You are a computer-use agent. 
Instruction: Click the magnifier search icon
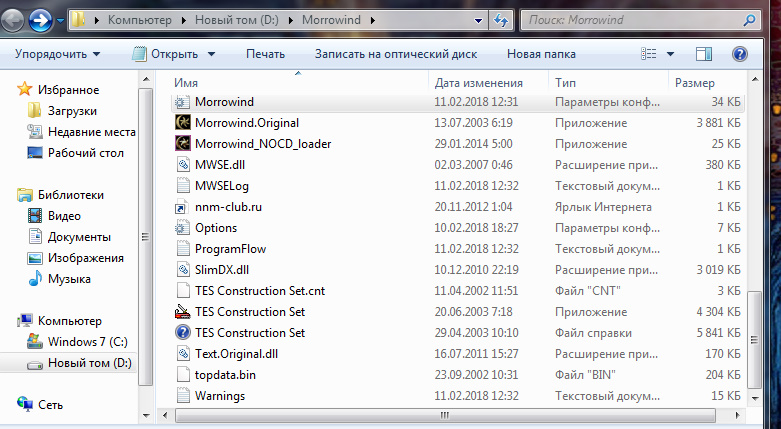pos(749,20)
